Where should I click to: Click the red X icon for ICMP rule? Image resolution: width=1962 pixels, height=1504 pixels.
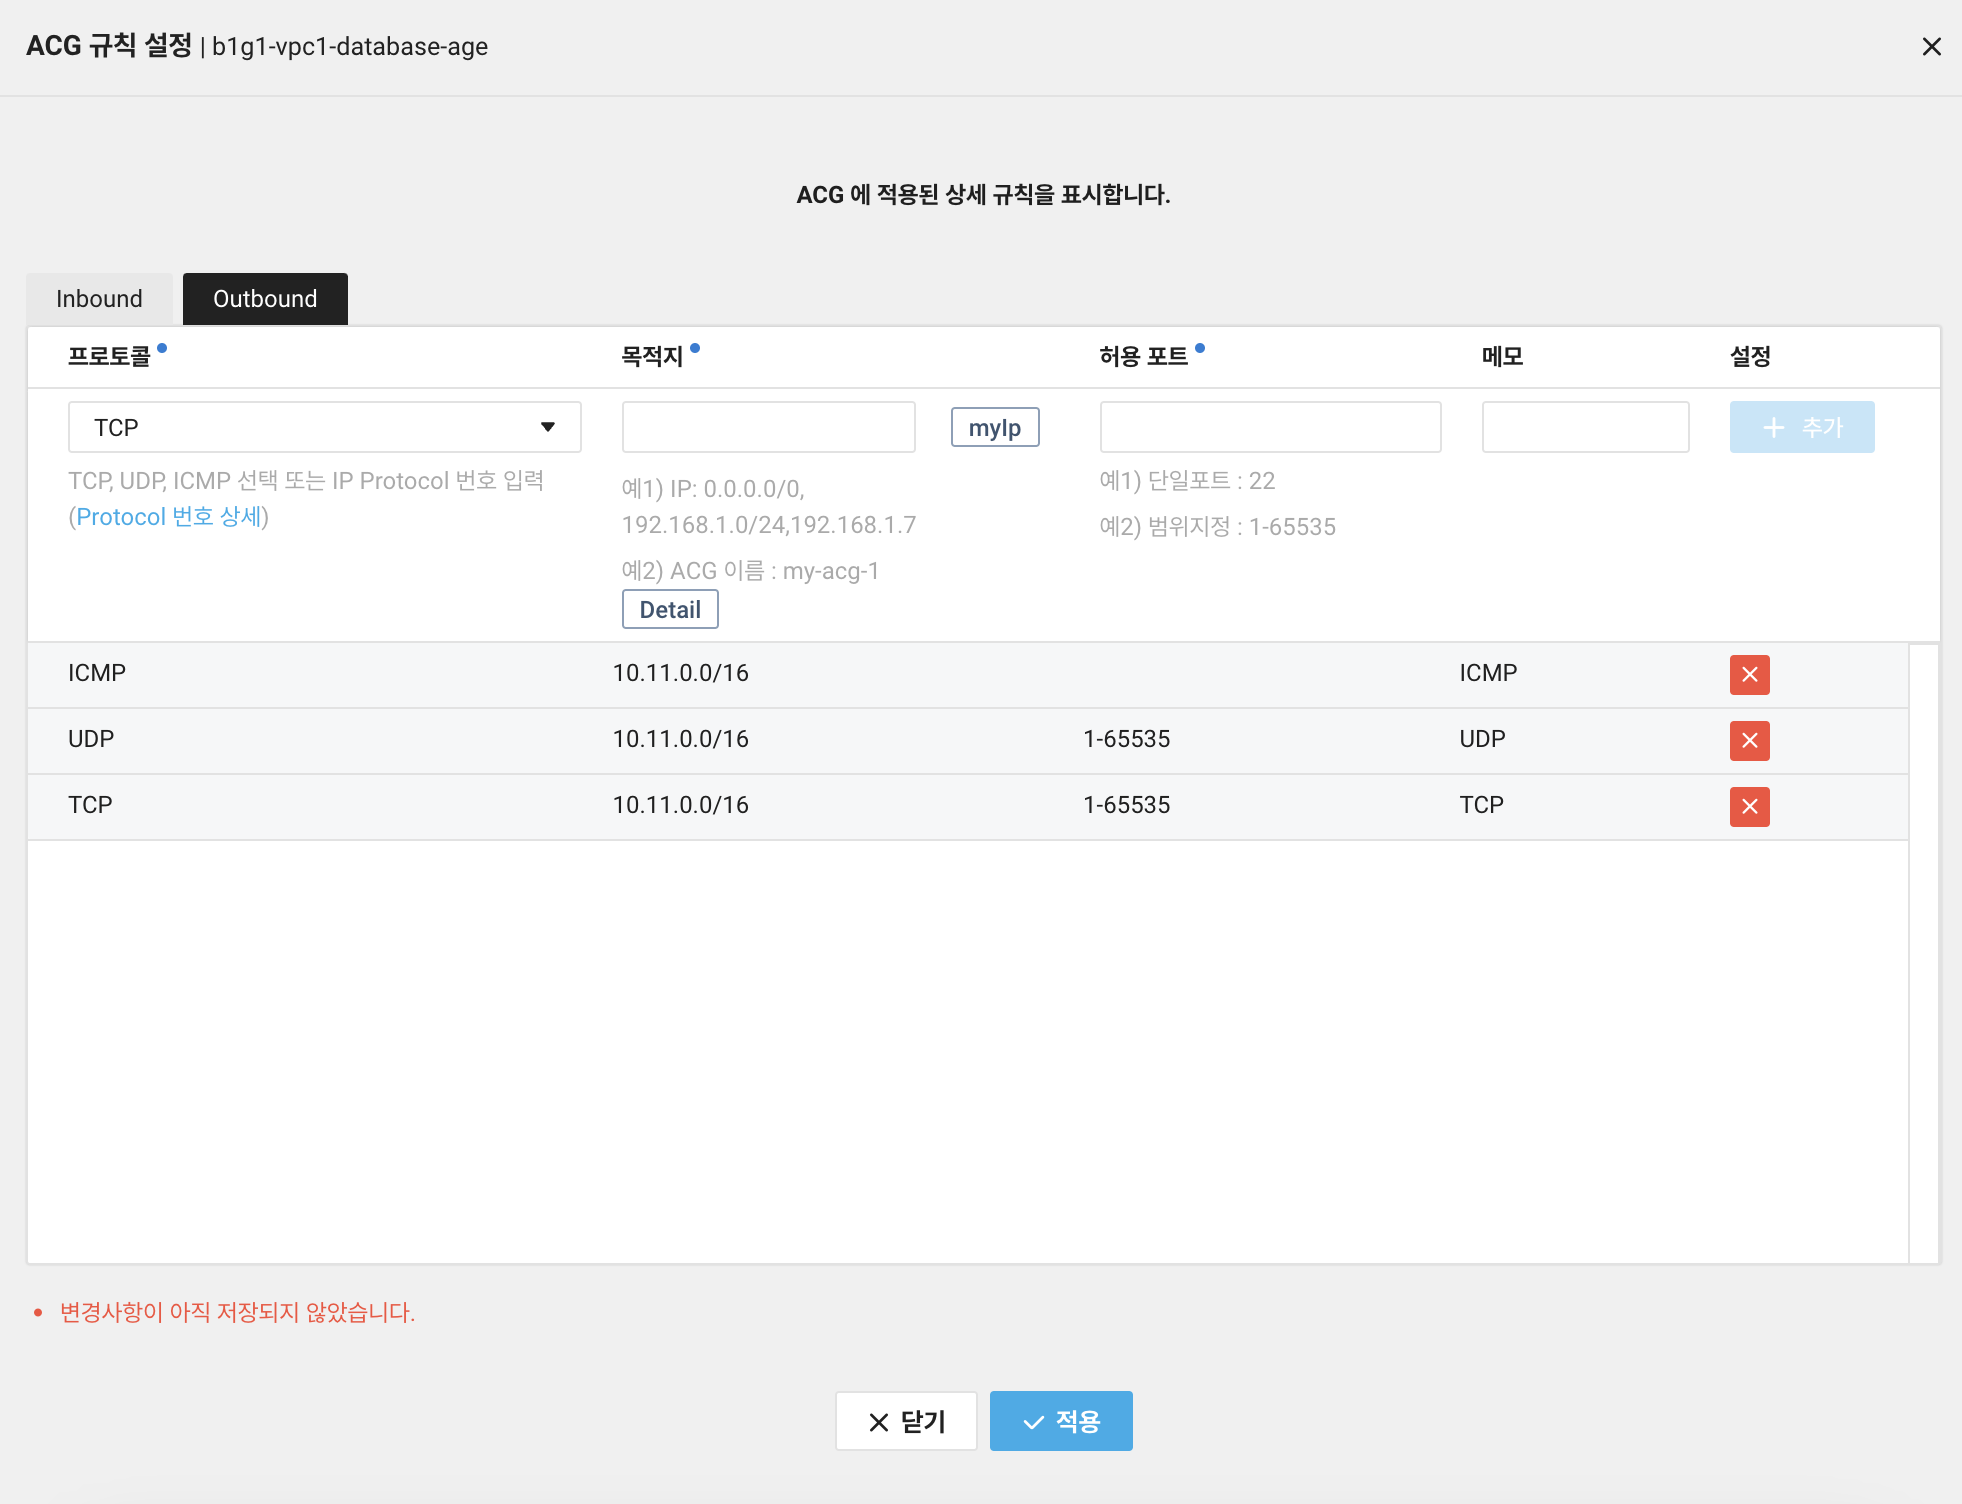point(1749,675)
